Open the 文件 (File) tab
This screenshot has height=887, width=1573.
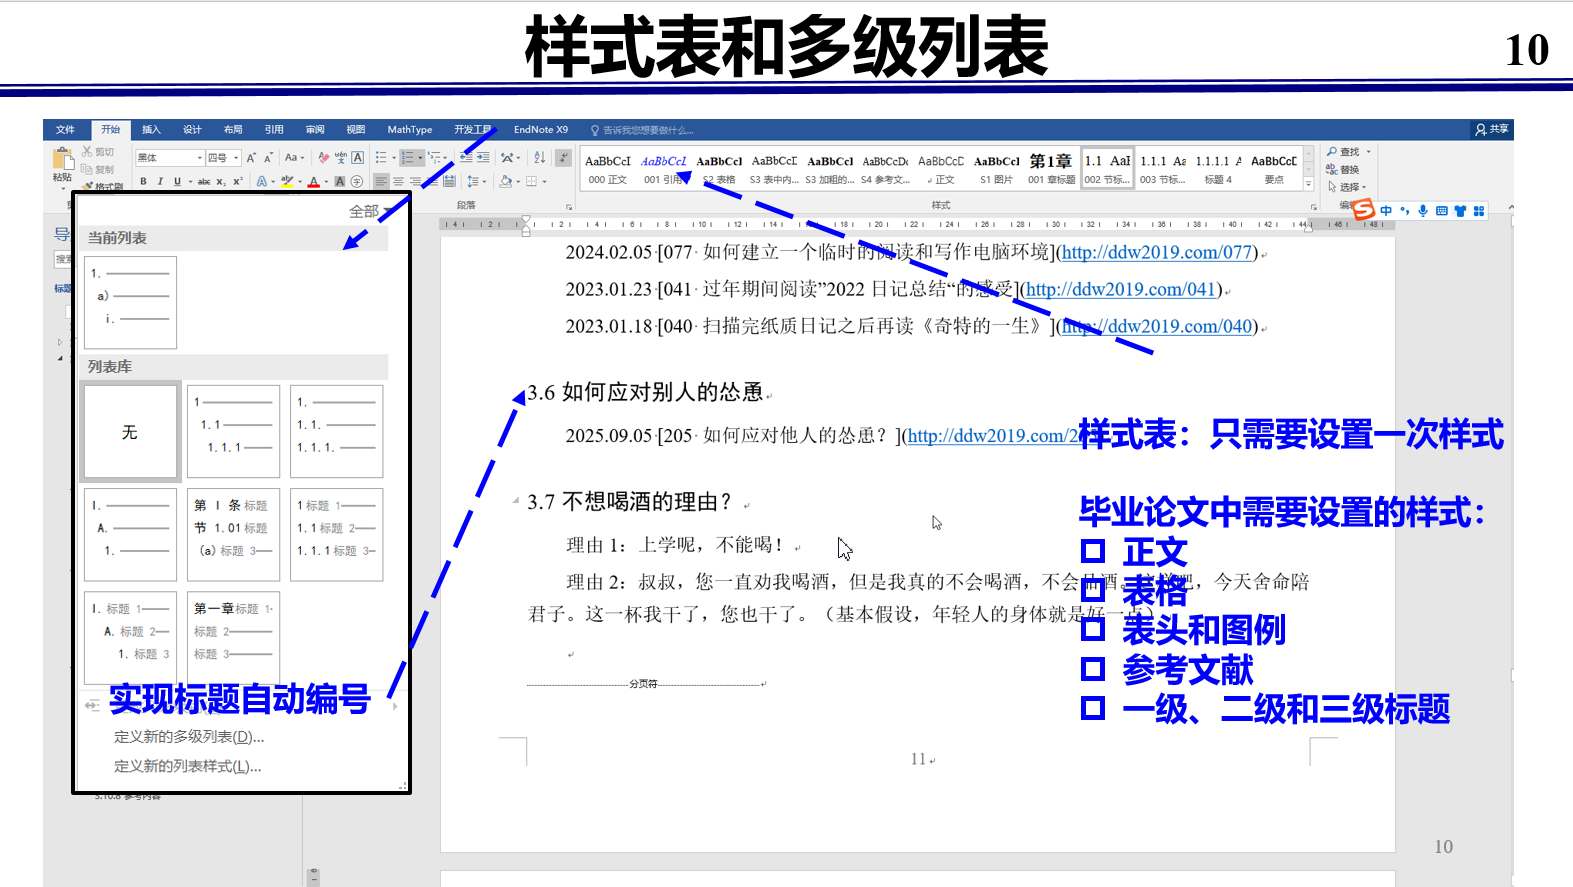coord(65,130)
